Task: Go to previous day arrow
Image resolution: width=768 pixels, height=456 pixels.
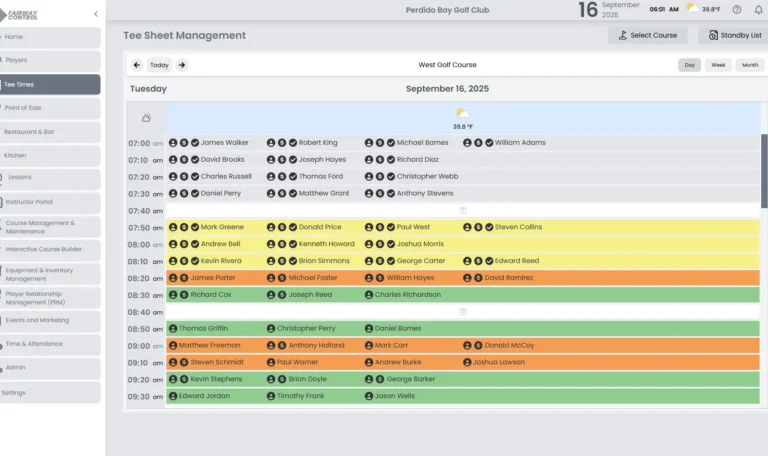Action: [x=137, y=65]
